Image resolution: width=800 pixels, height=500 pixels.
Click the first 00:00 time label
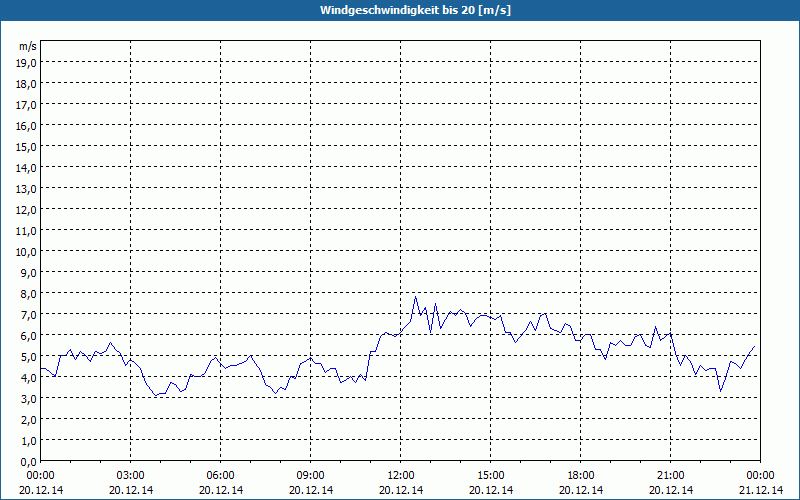click(41, 476)
